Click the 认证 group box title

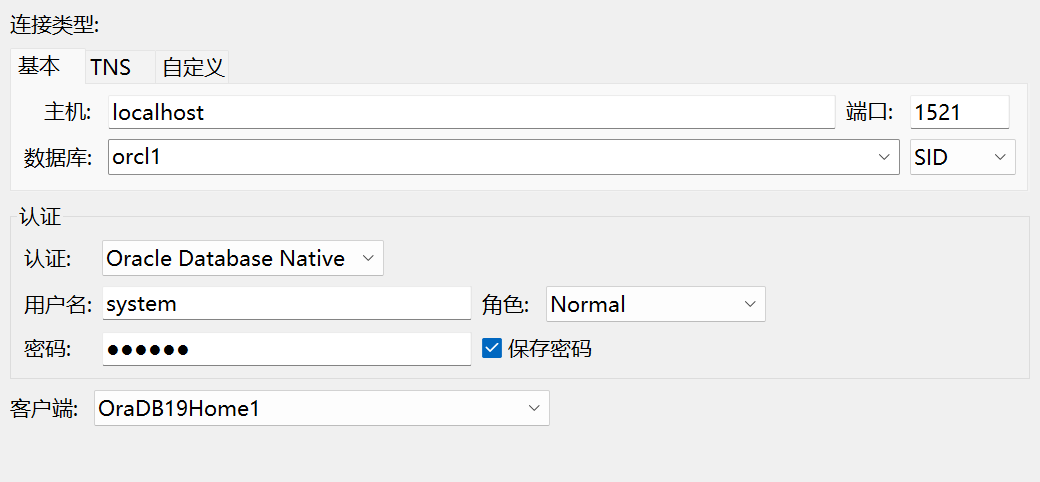click(x=41, y=217)
